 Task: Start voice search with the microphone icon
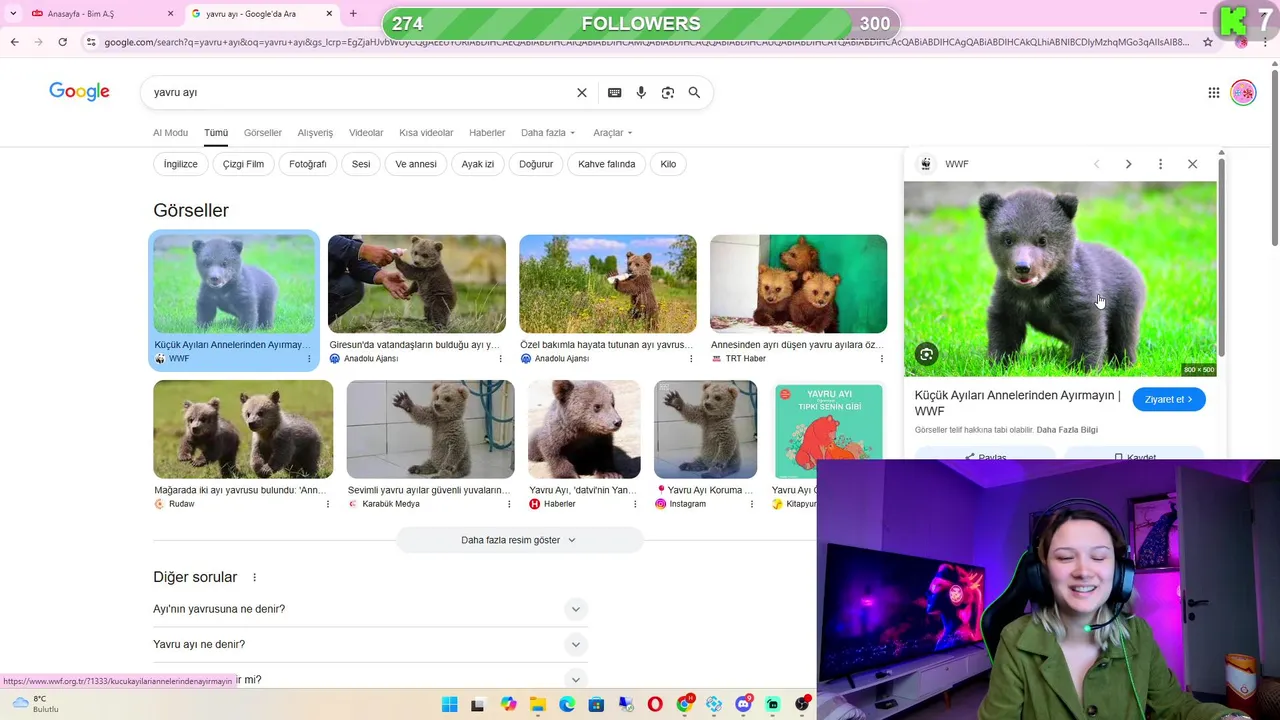(x=641, y=92)
